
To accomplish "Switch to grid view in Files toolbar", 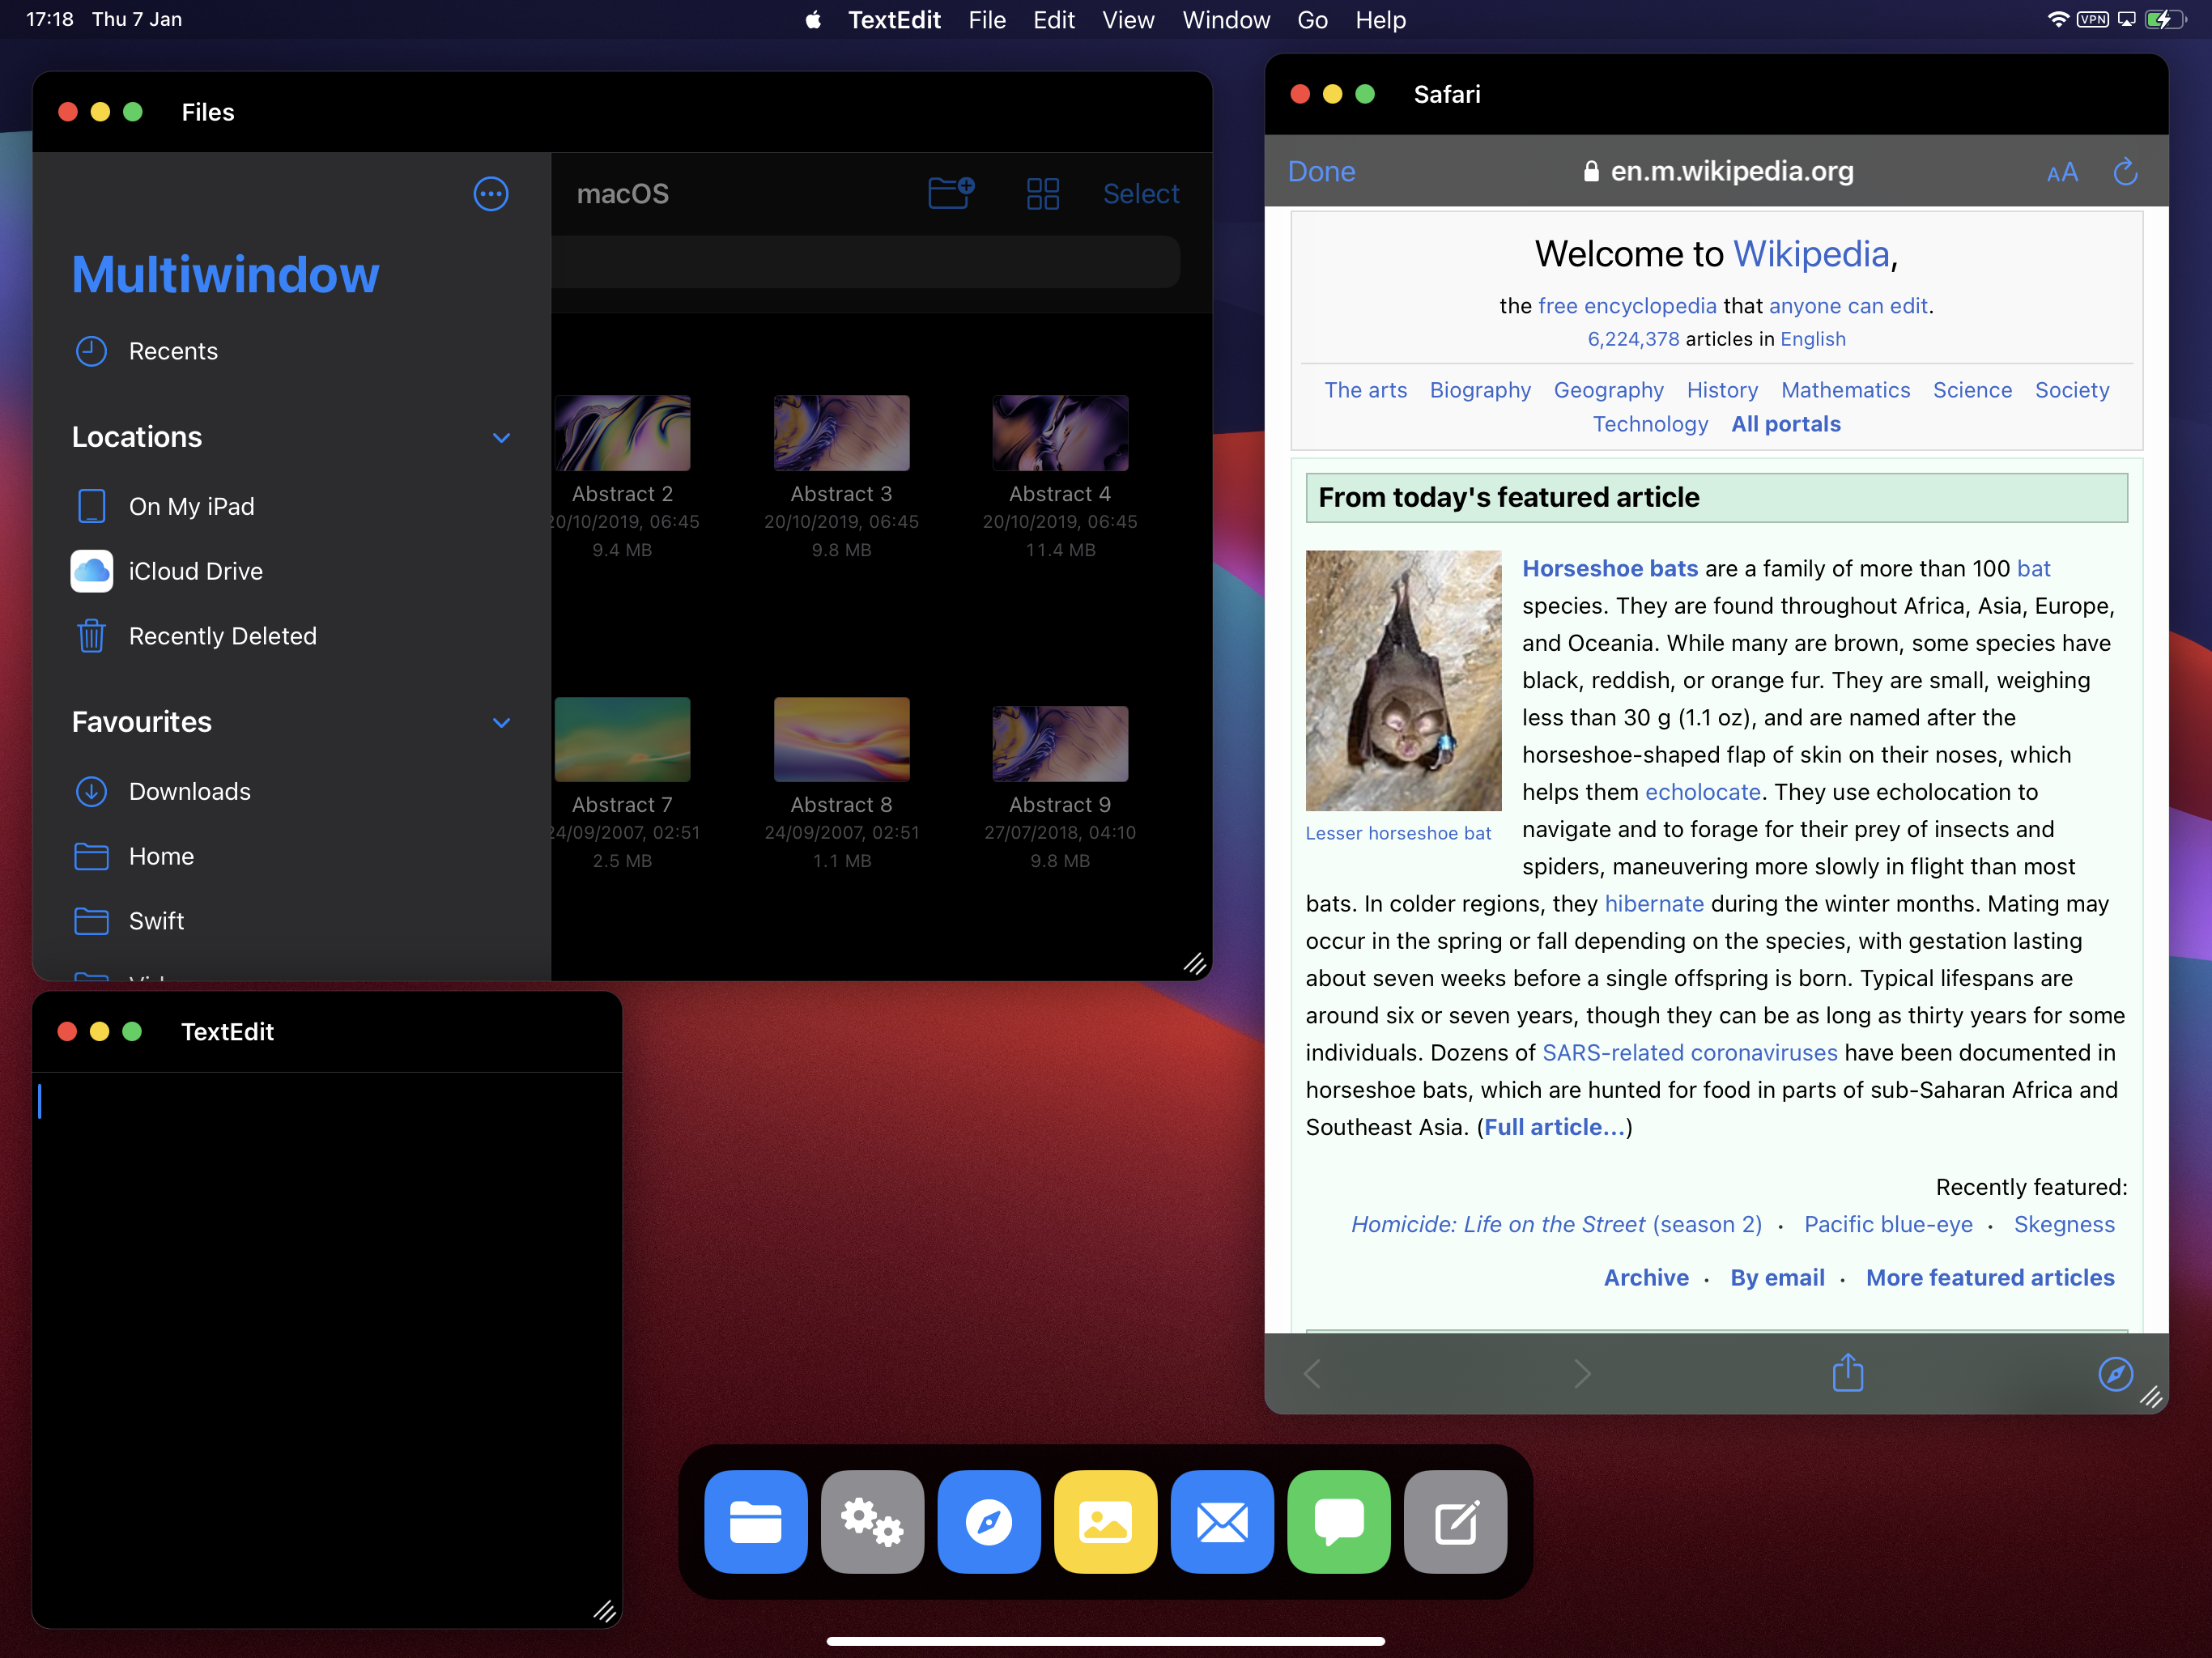I will [x=1042, y=193].
